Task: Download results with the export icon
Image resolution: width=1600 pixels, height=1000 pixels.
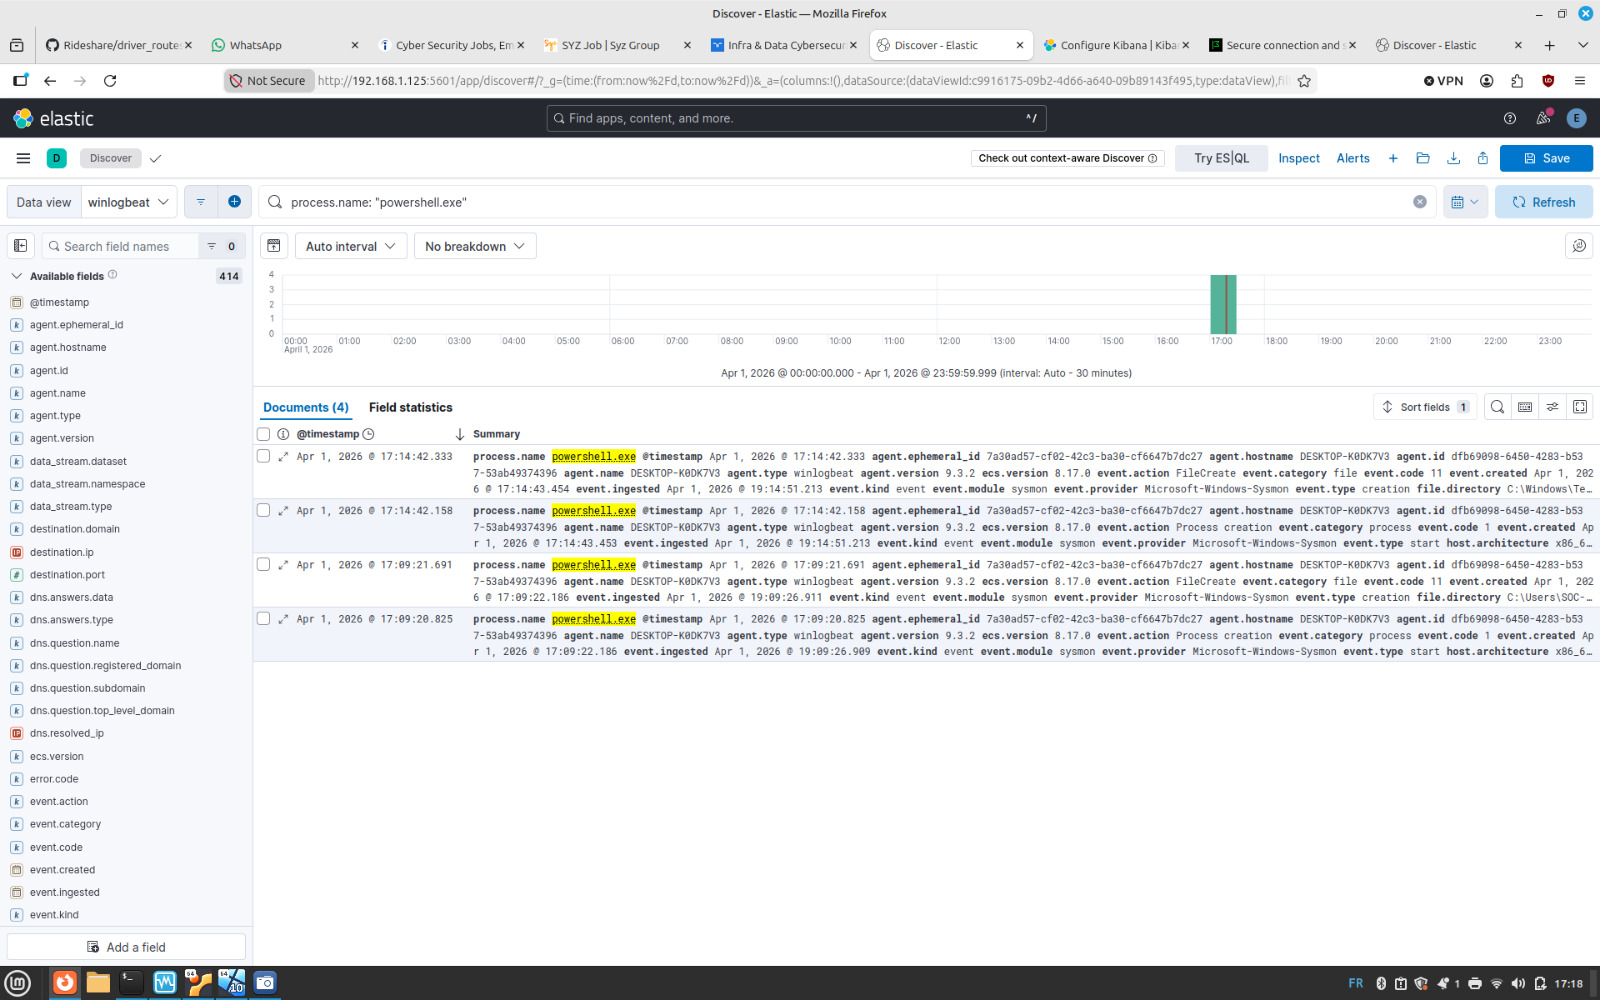Action: pyautogui.click(x=1453, y=158)
